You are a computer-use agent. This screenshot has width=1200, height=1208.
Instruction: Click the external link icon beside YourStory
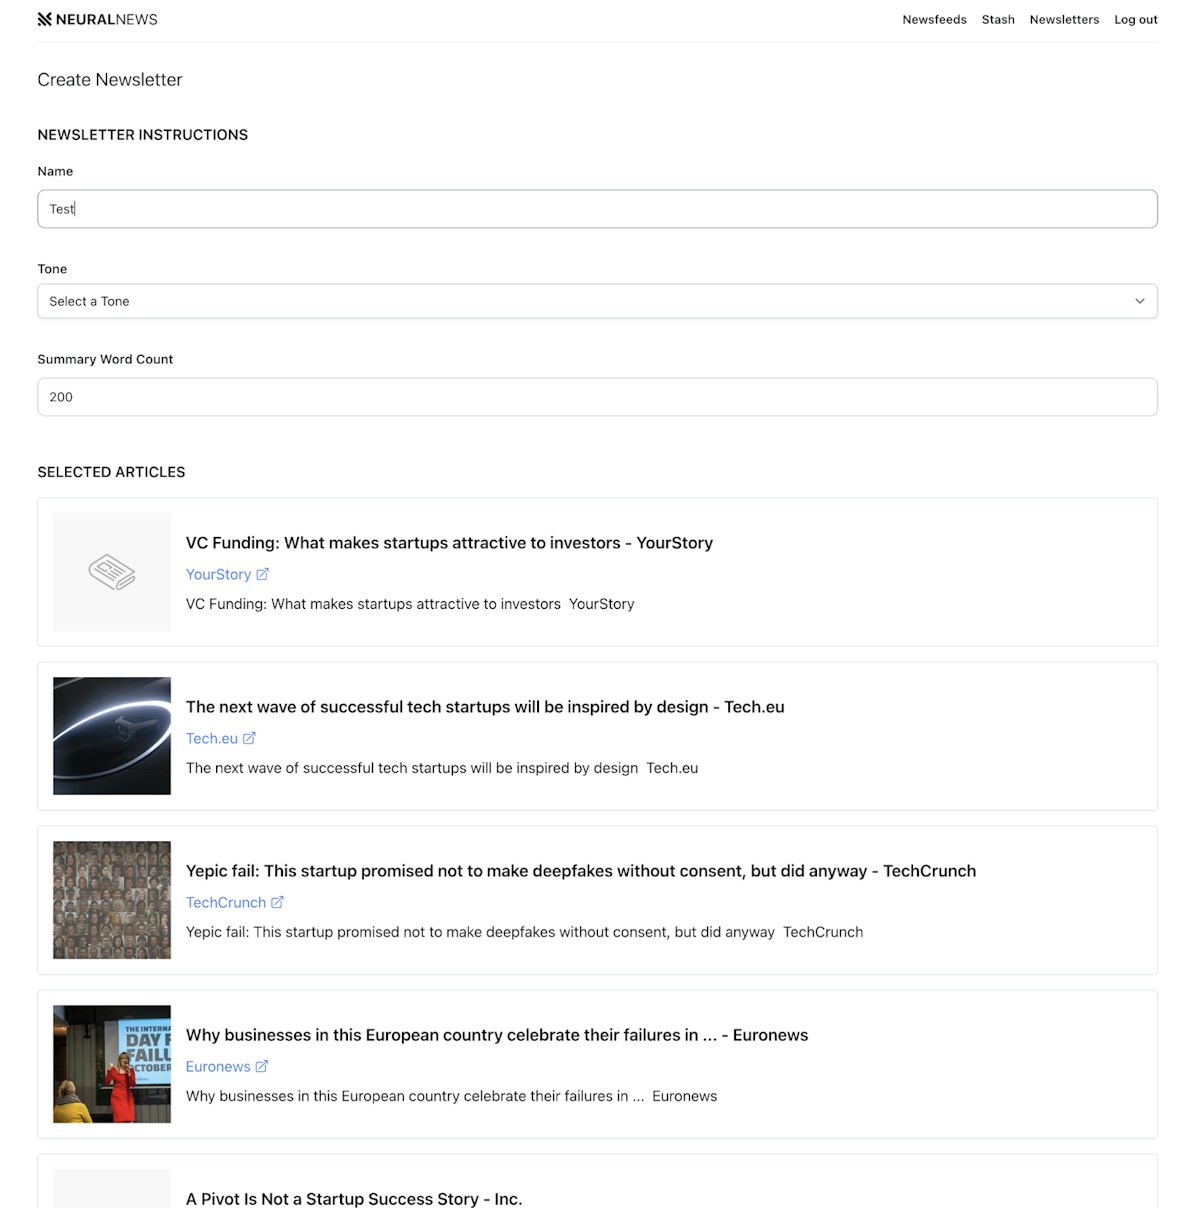[263, 574]
